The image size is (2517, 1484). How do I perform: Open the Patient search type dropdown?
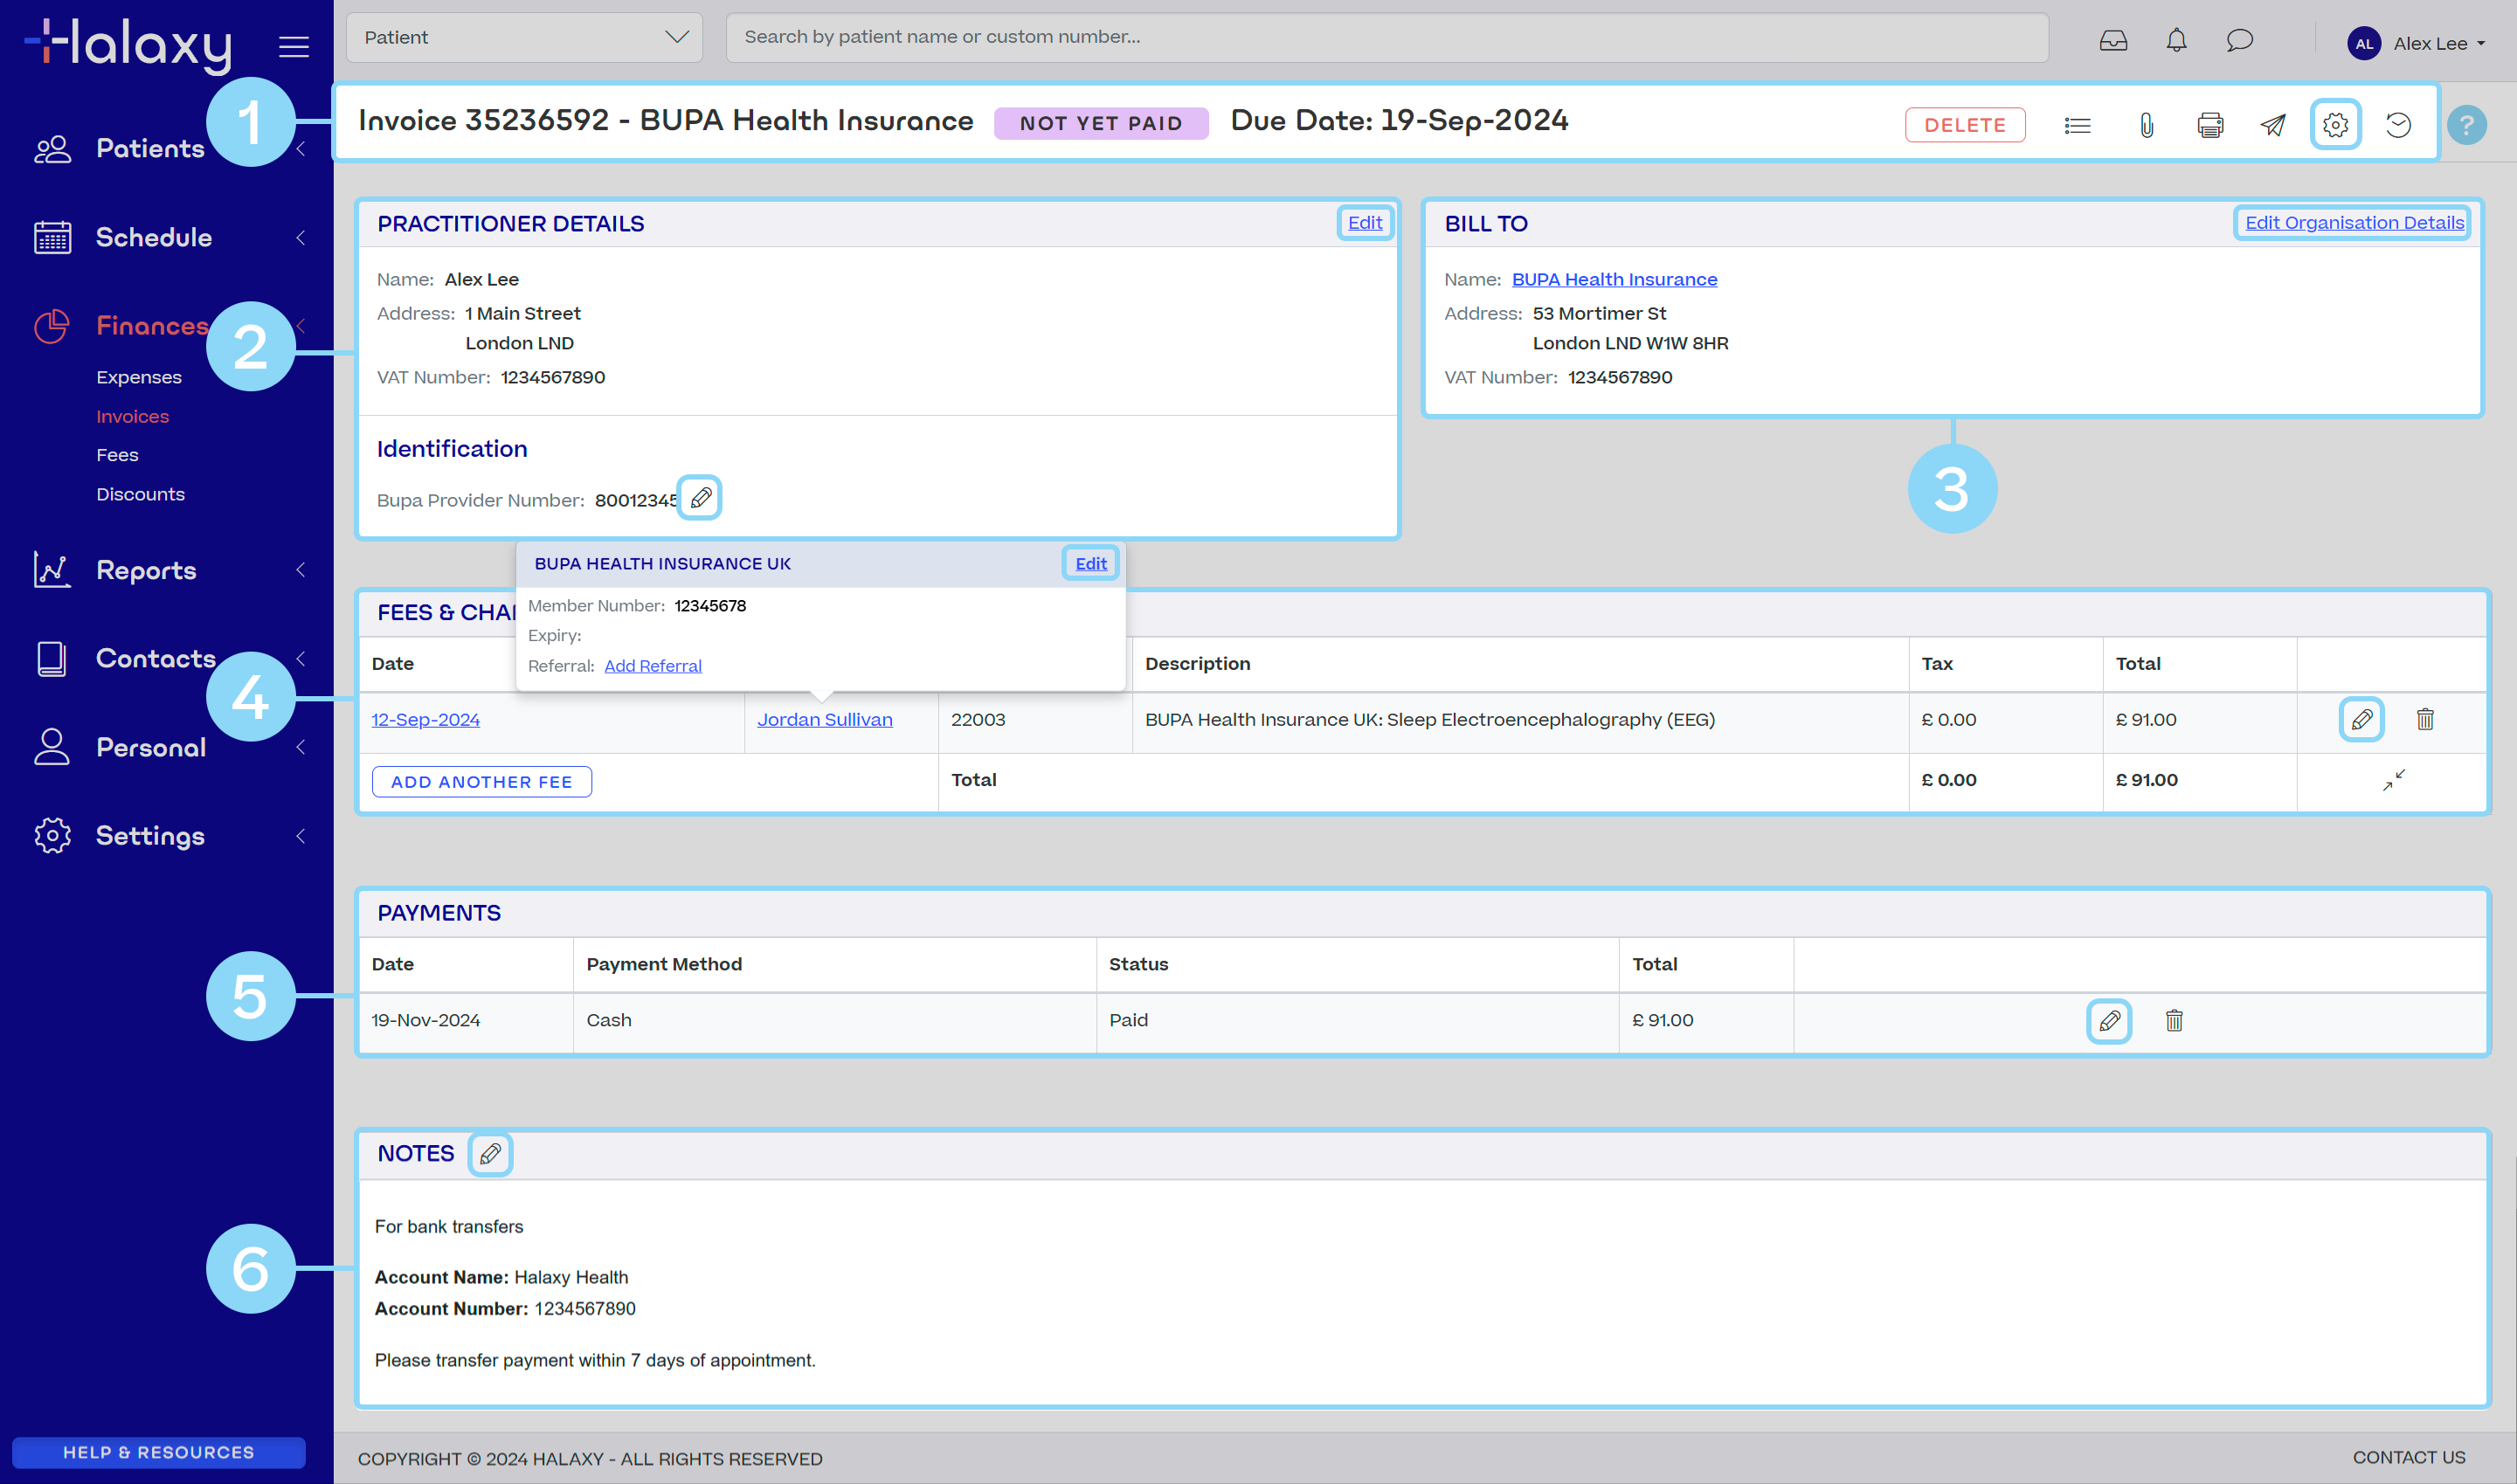click(524, 37)
